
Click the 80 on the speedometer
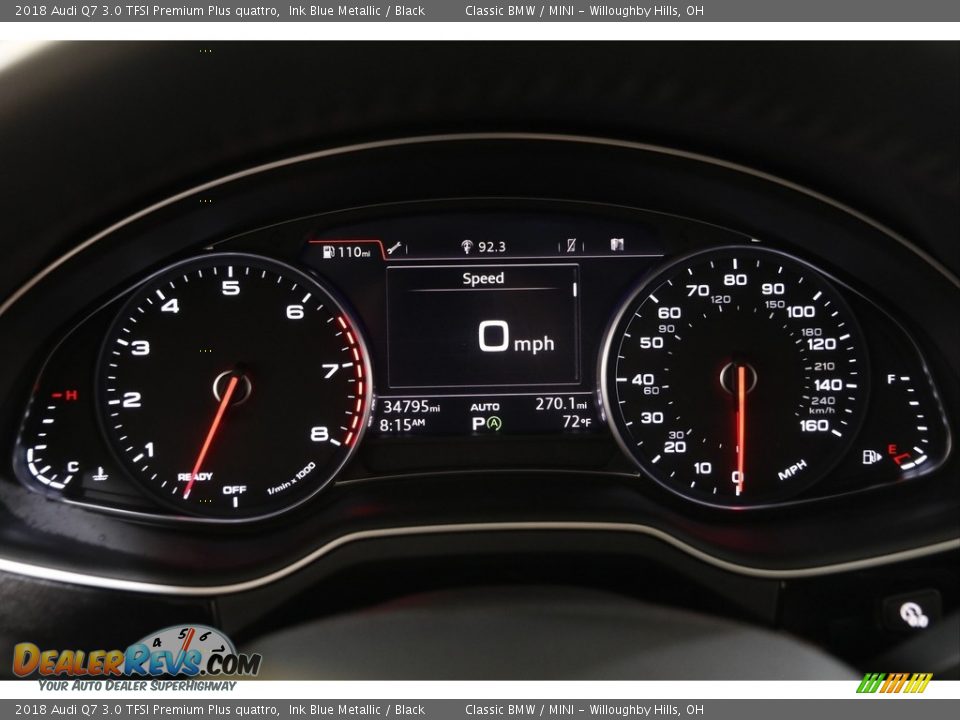[x=735, y=280]
